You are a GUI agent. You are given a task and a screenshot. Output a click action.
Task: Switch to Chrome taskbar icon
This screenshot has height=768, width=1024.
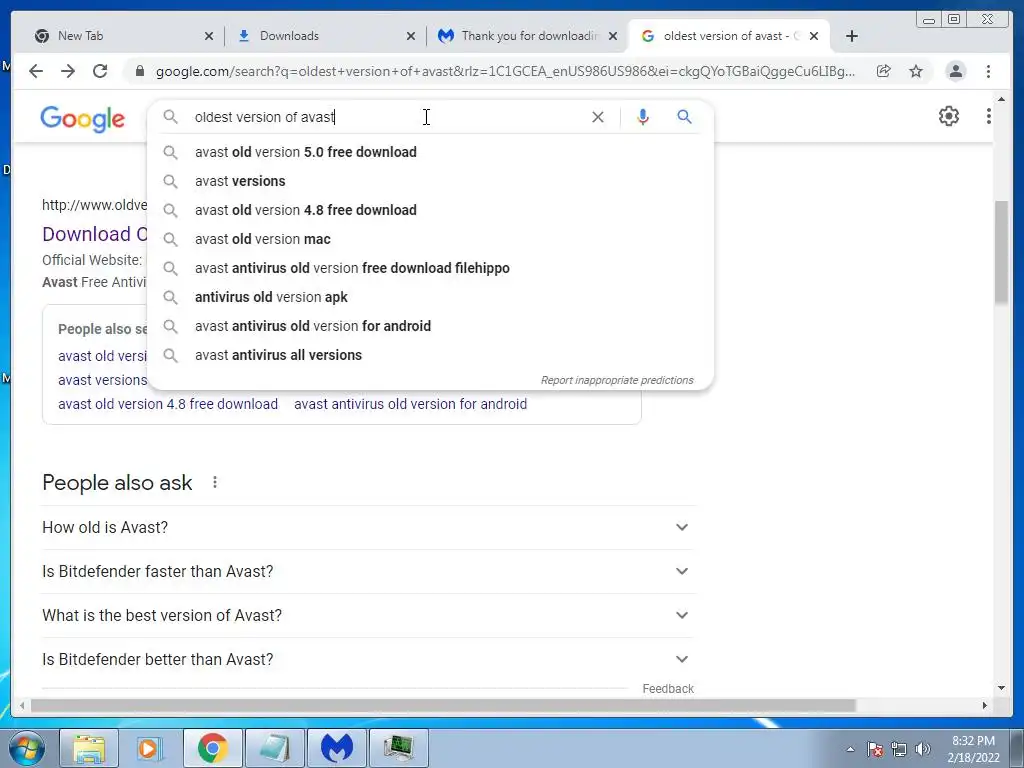click(x=213, y=748)
